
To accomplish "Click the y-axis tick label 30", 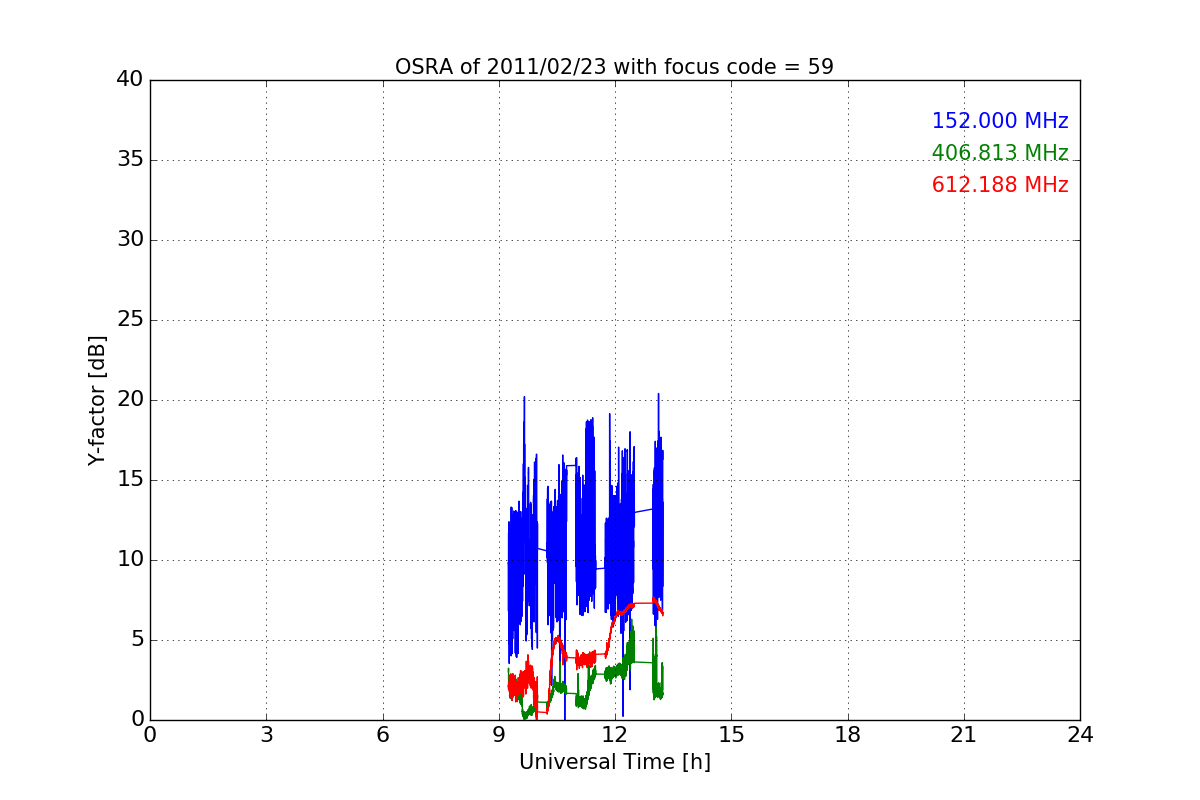I will point(130,240).
